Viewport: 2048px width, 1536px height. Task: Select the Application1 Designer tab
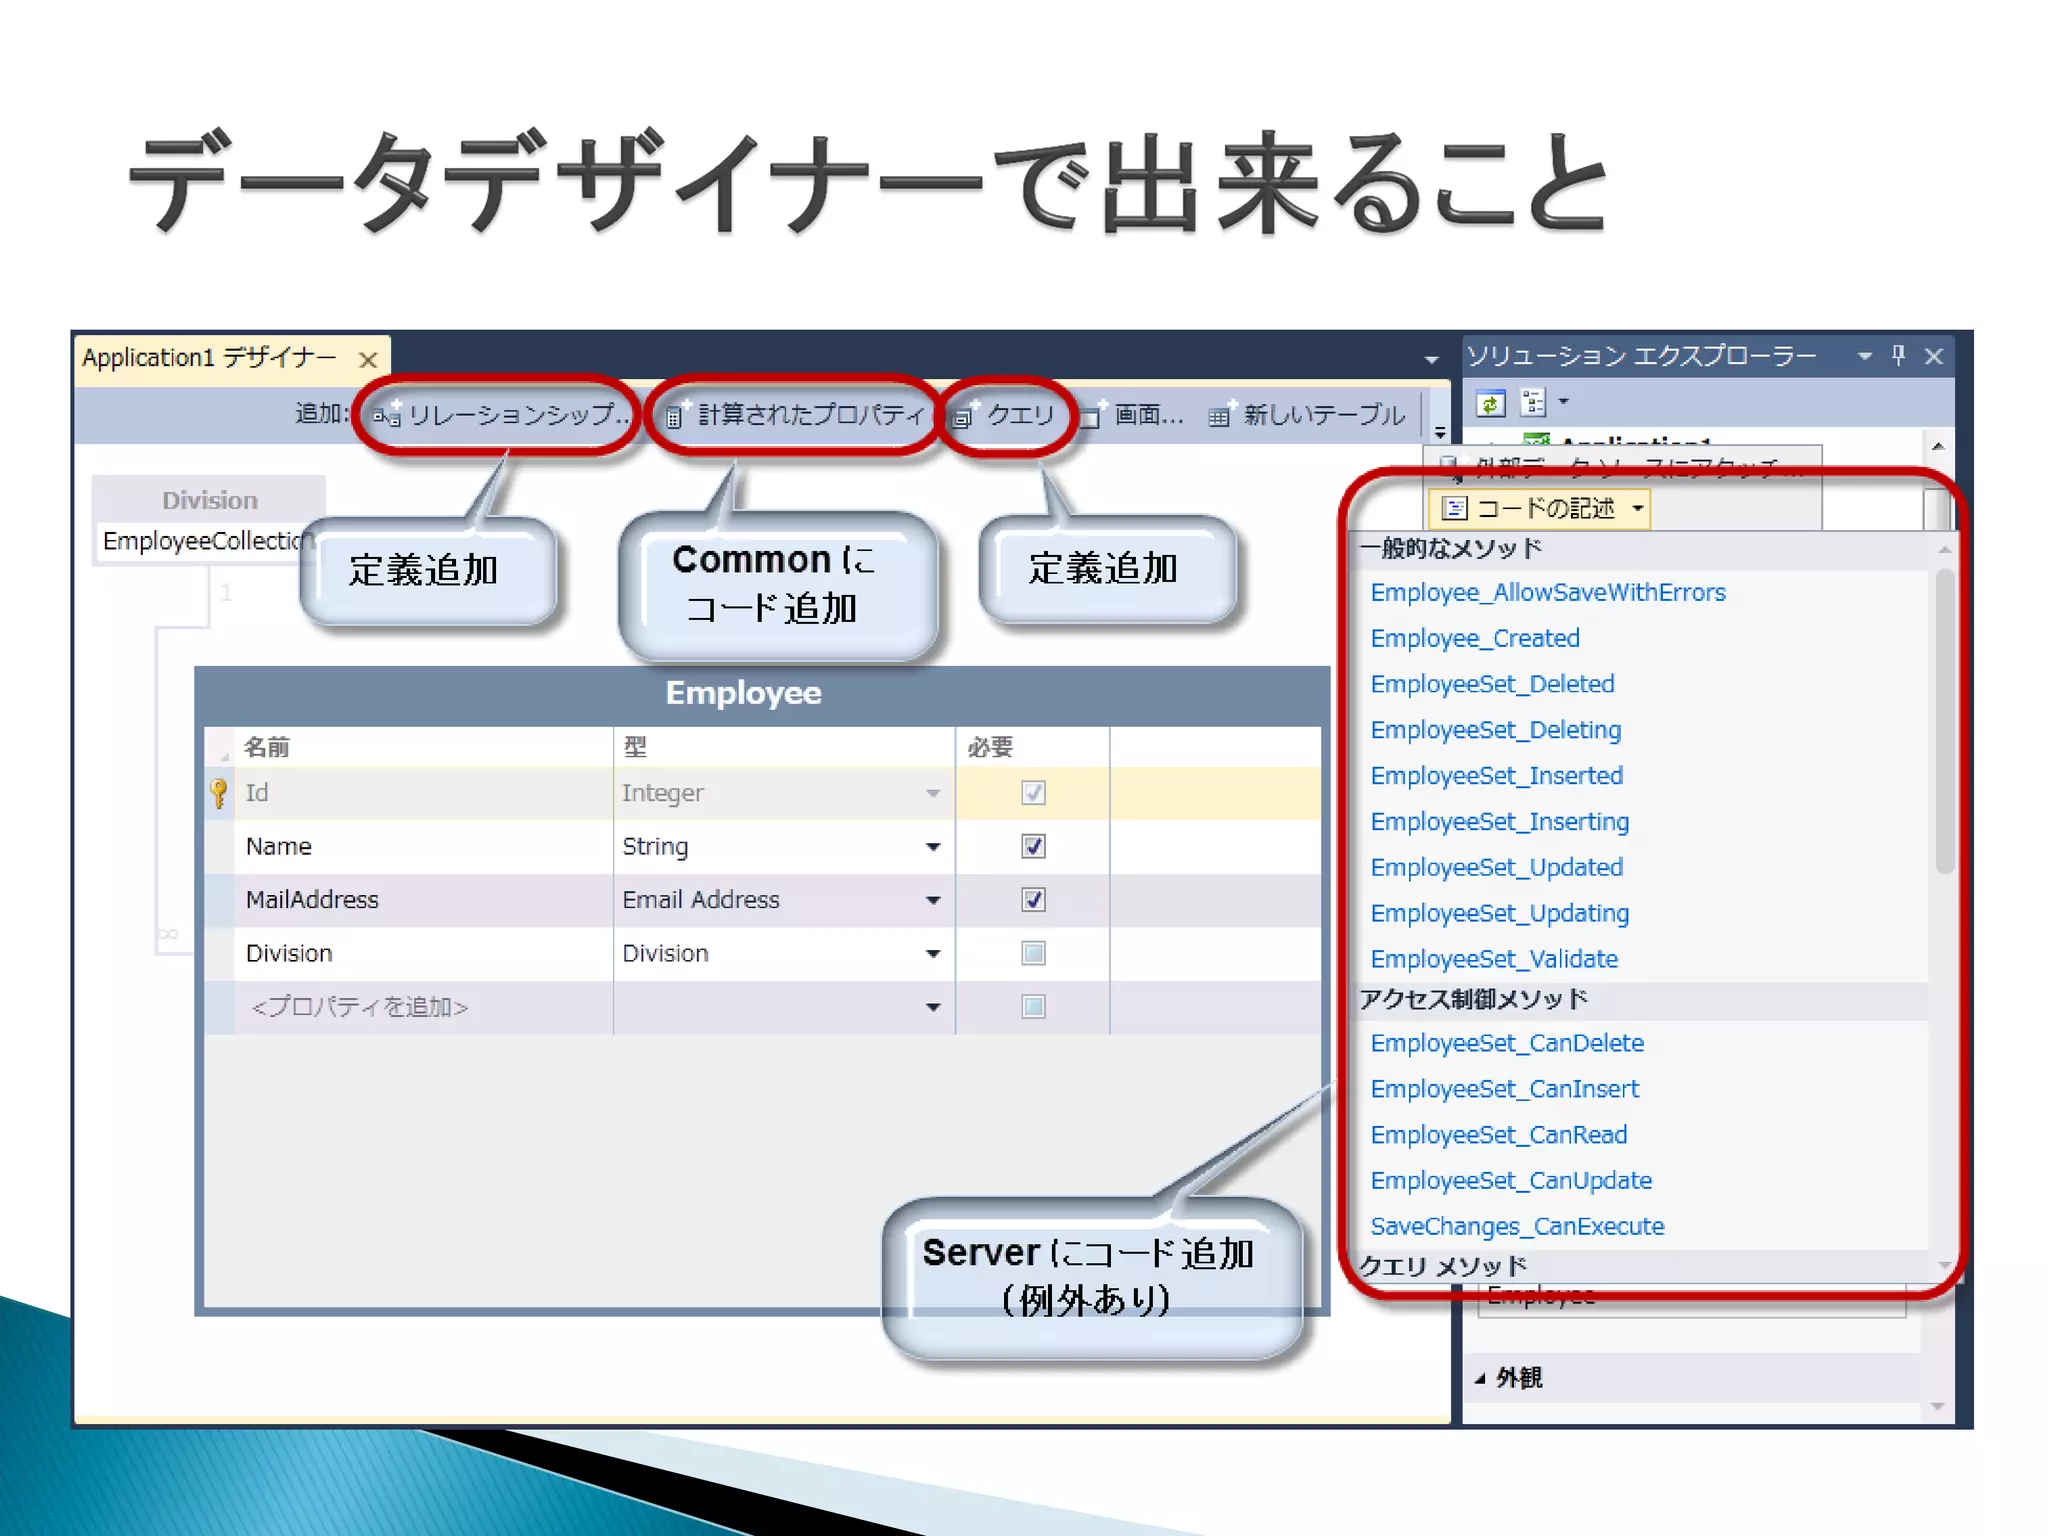(x=210, y=358)
